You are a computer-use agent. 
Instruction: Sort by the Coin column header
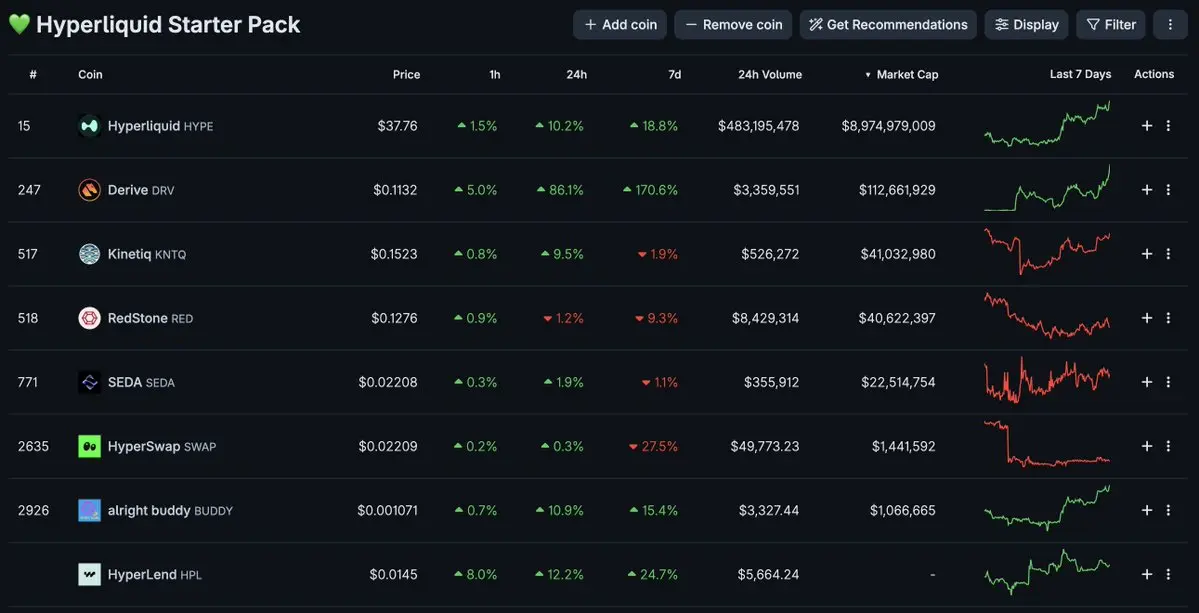[90, 74]
